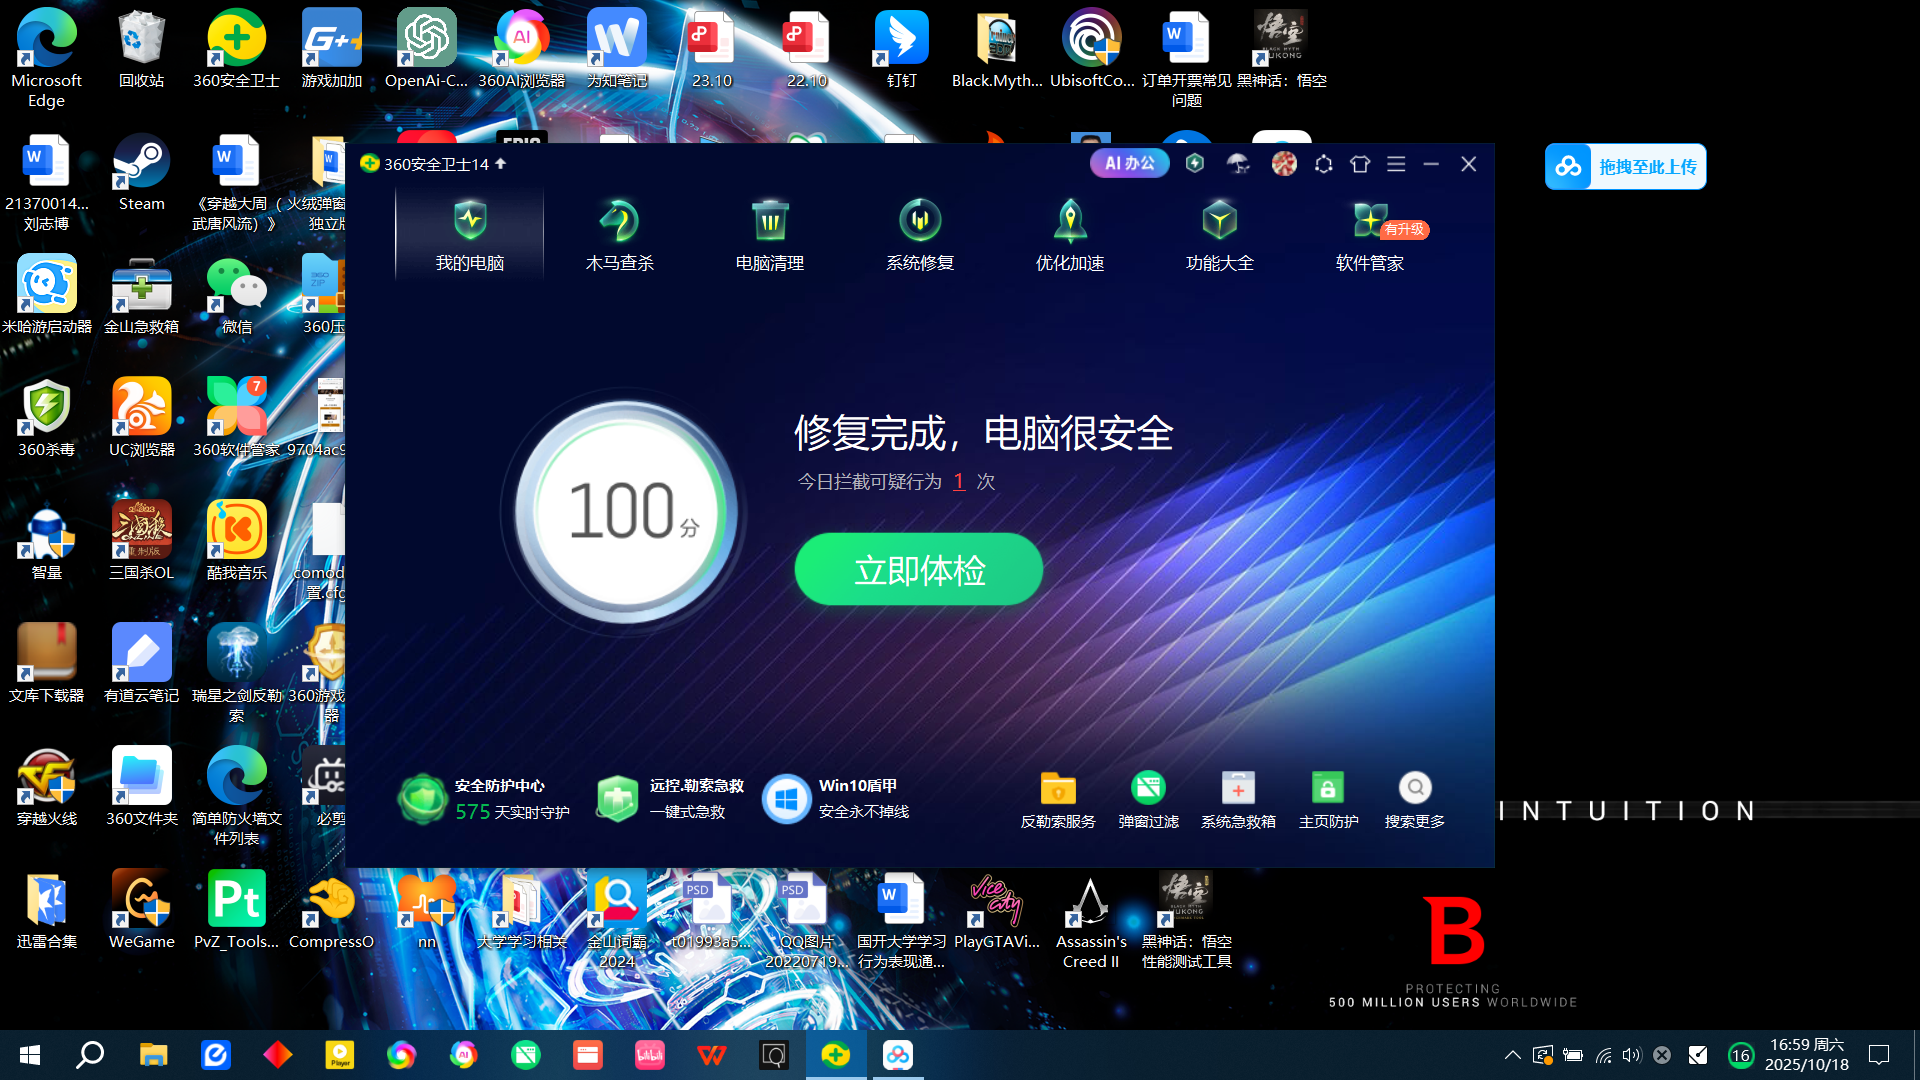The image size is (1920, 1080).
Task: Open 弹窗过滤 tool icon
Action: [1148, 800]
